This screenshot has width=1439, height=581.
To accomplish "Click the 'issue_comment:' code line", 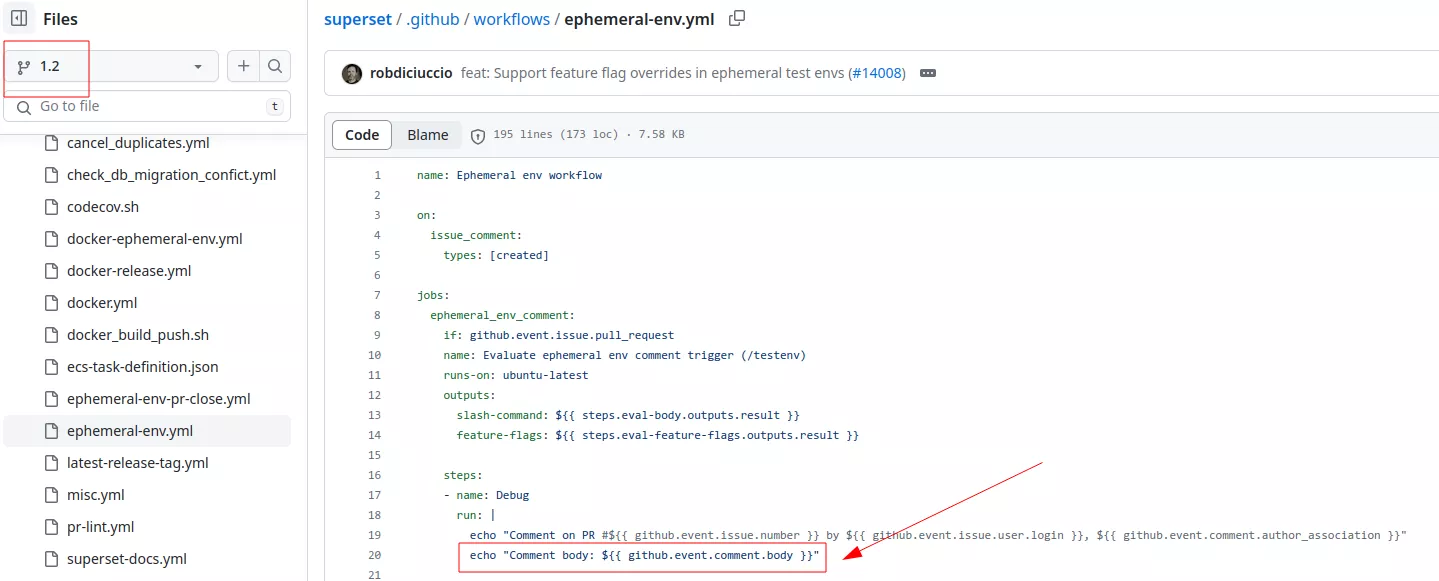I will tap(476, 235).
